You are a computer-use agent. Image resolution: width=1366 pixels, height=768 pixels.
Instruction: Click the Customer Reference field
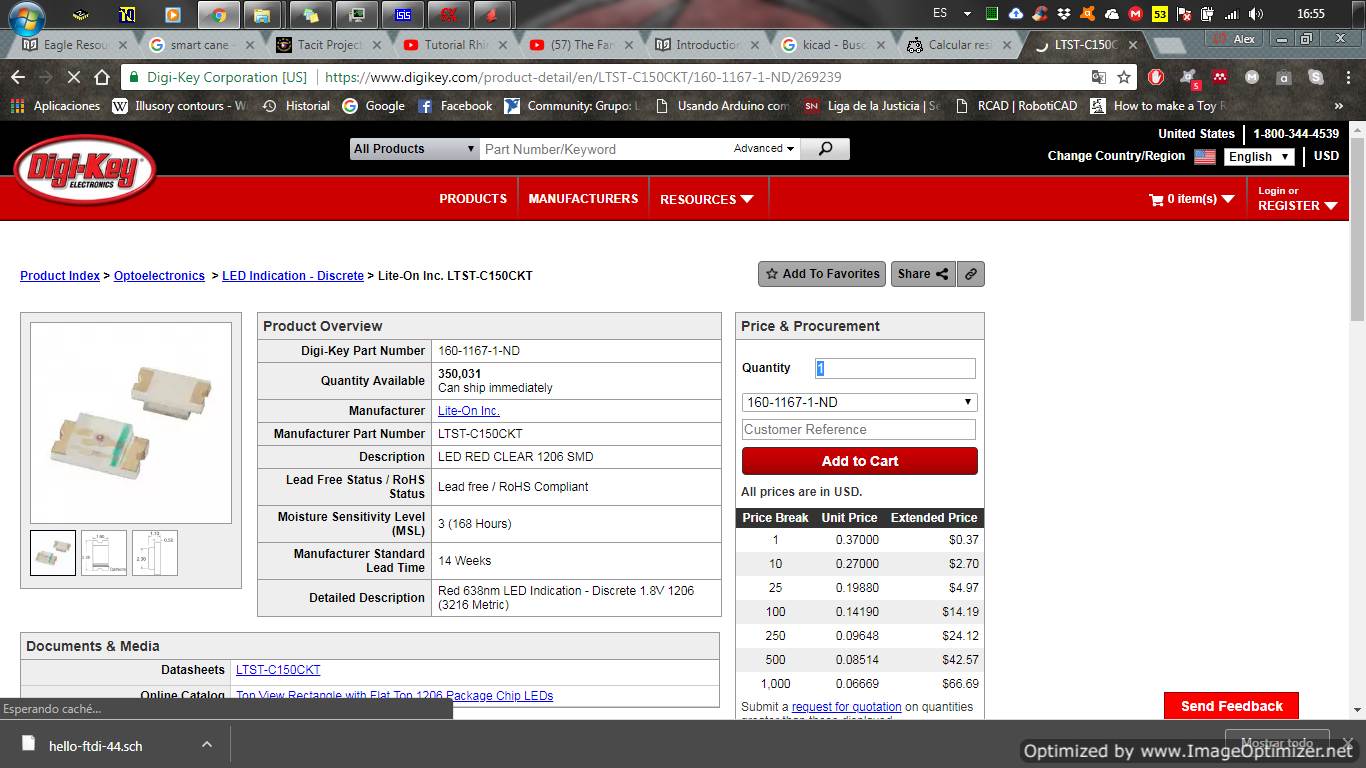coord(859,430)
